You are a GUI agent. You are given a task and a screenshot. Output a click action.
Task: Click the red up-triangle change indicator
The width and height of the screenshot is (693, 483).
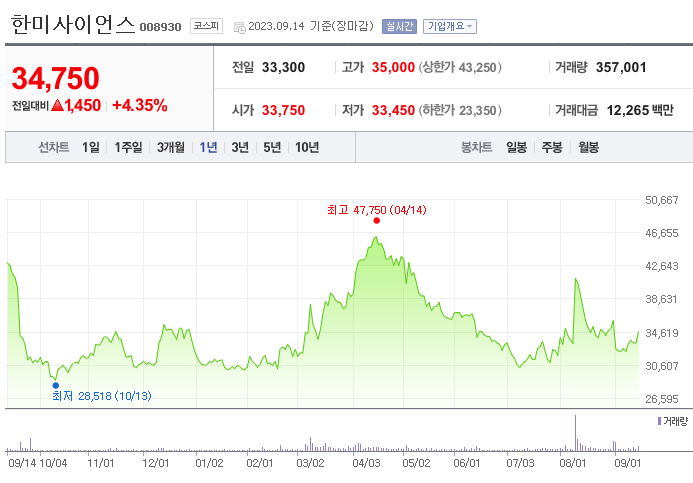click(57, 105)
